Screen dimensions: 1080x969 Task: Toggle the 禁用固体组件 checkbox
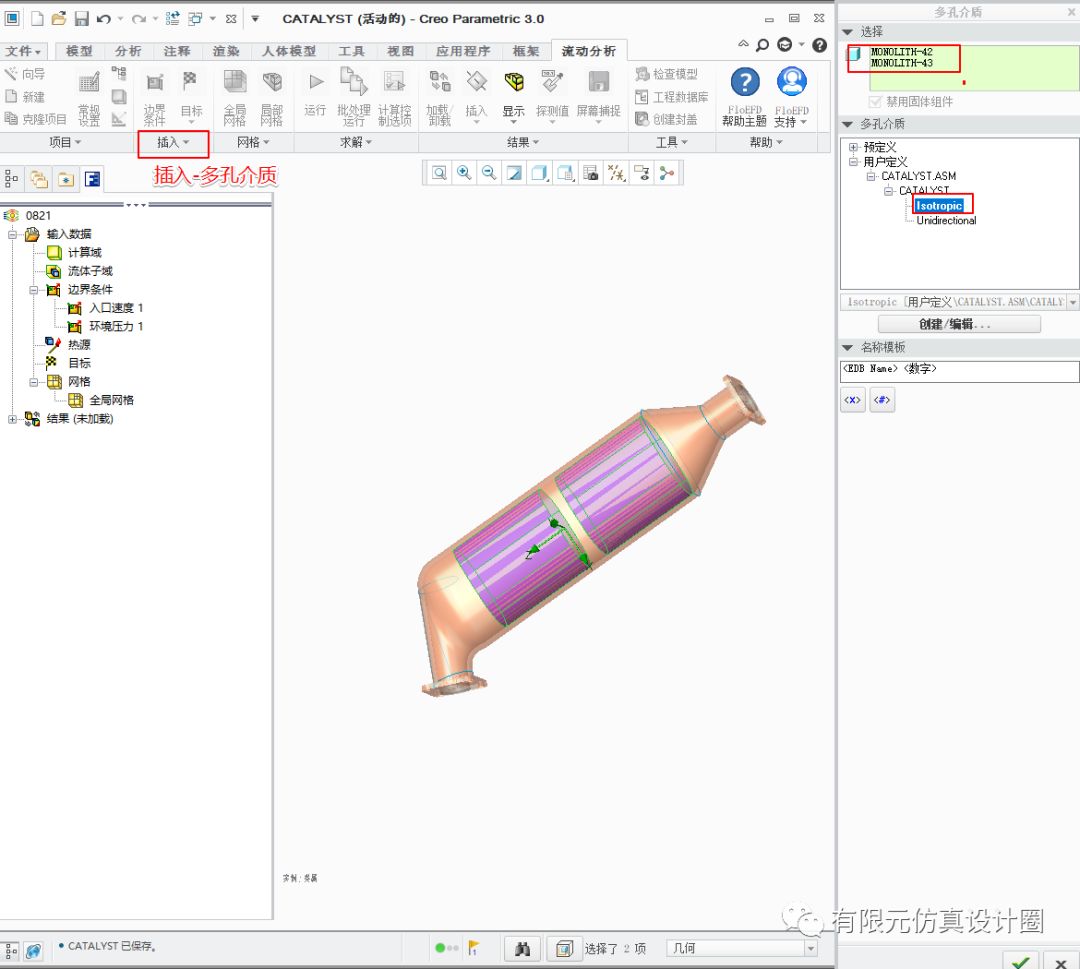(x=877, y=102)
